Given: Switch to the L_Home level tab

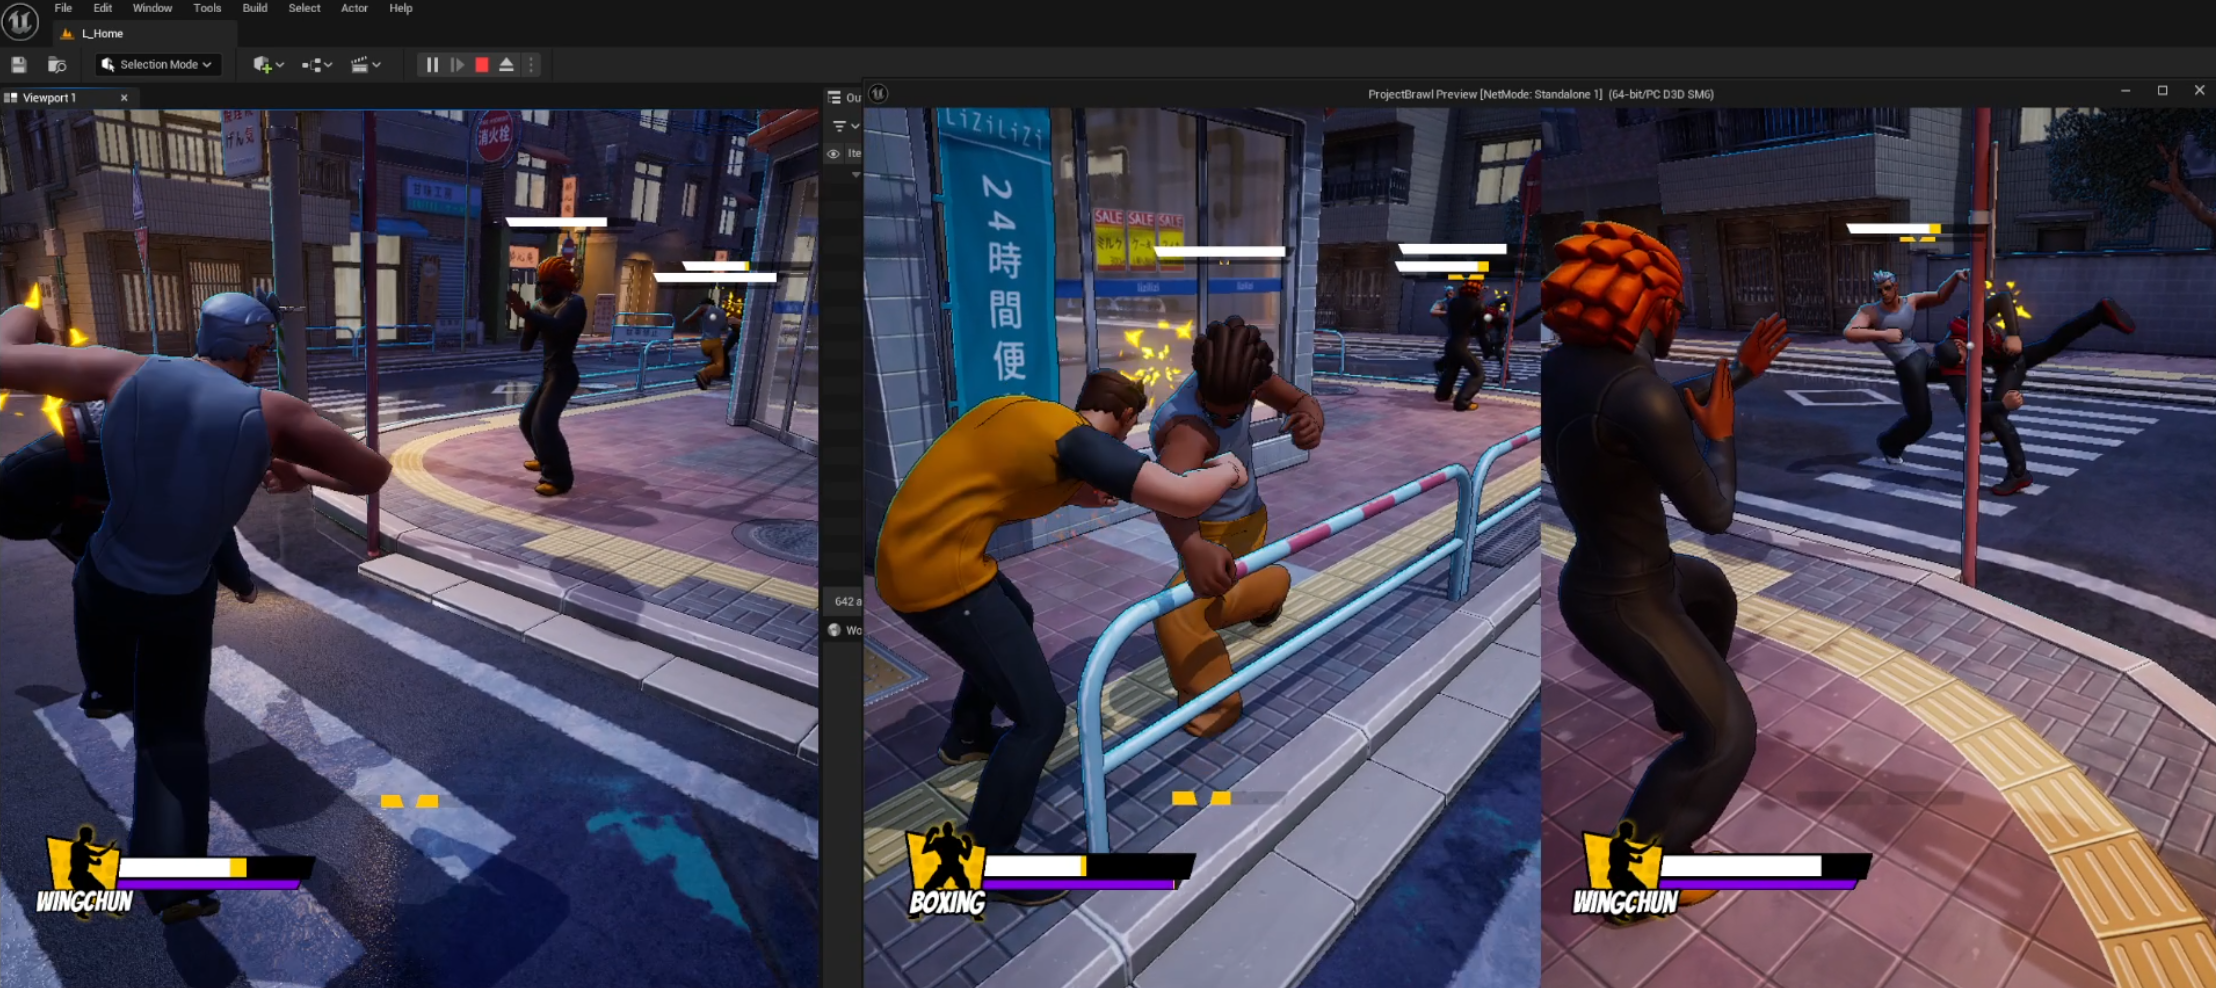Looking at the screenshot, I should 102,34.
